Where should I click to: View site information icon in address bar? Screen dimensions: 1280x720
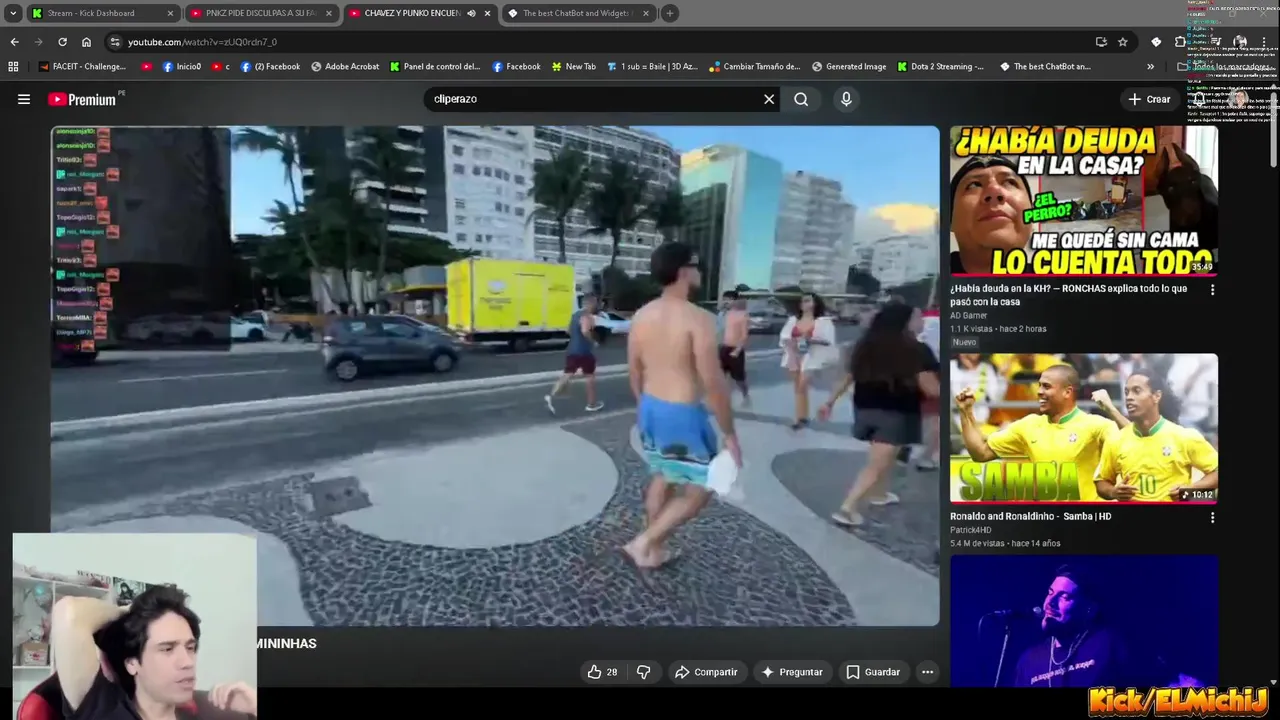coord(115,42)
